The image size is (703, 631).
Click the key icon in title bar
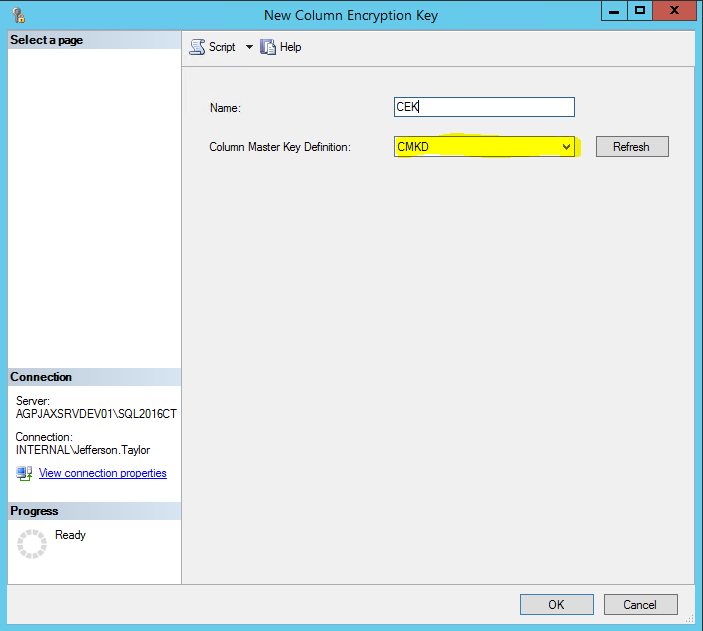[18, 15]
